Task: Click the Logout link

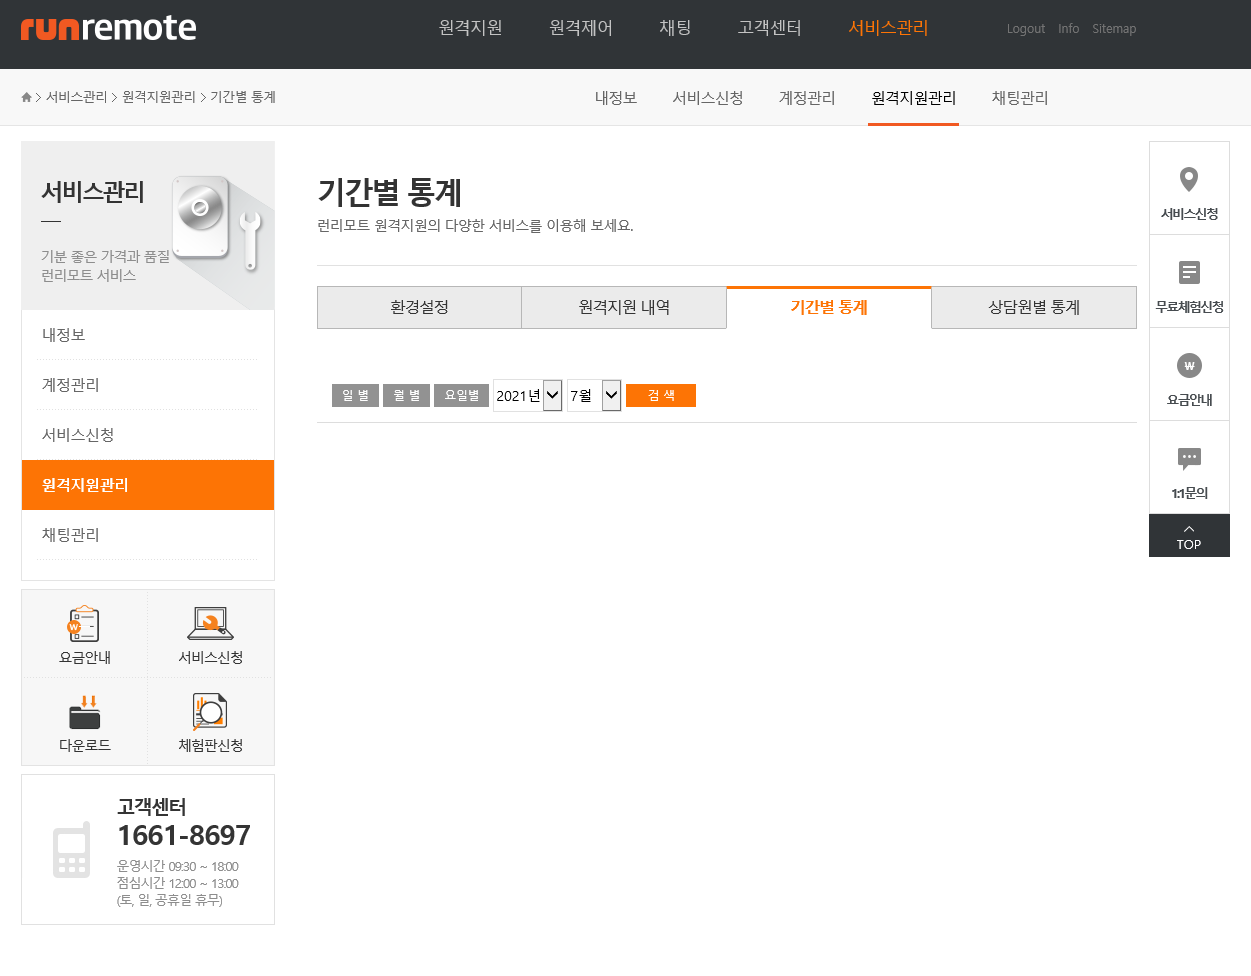Action: (x=1025, y=29)
